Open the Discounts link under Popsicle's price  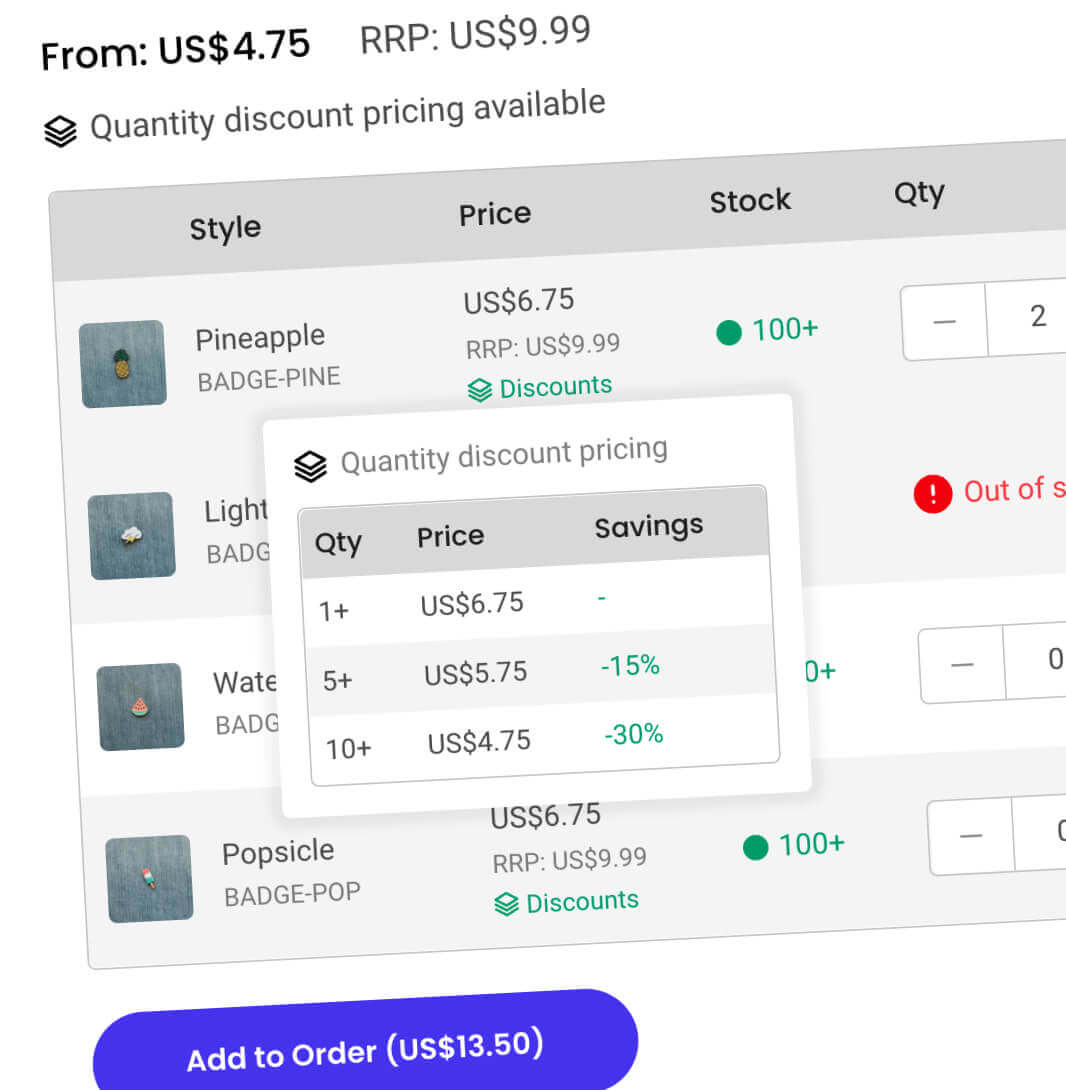582,901
